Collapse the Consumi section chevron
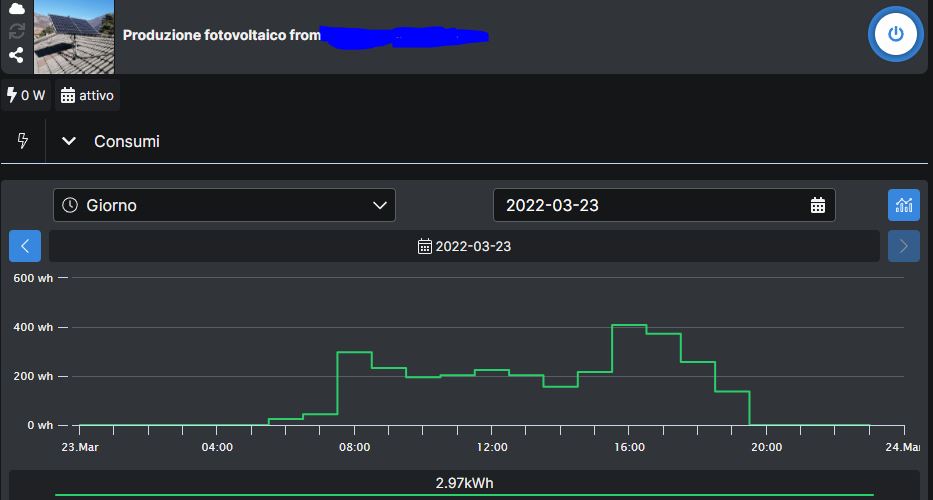This screenshot has height=500, width=933. click(x=69, y=141)
